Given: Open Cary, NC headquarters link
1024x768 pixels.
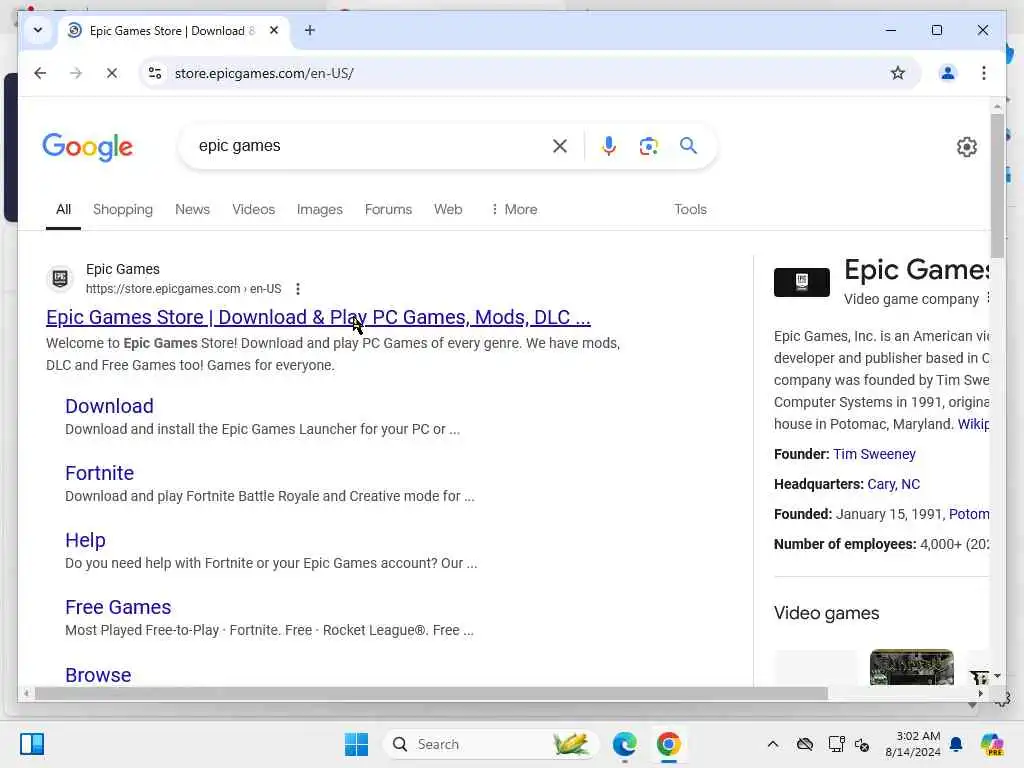Looking at the screenshot, I should pyautogui.click(x=893, y=484).
